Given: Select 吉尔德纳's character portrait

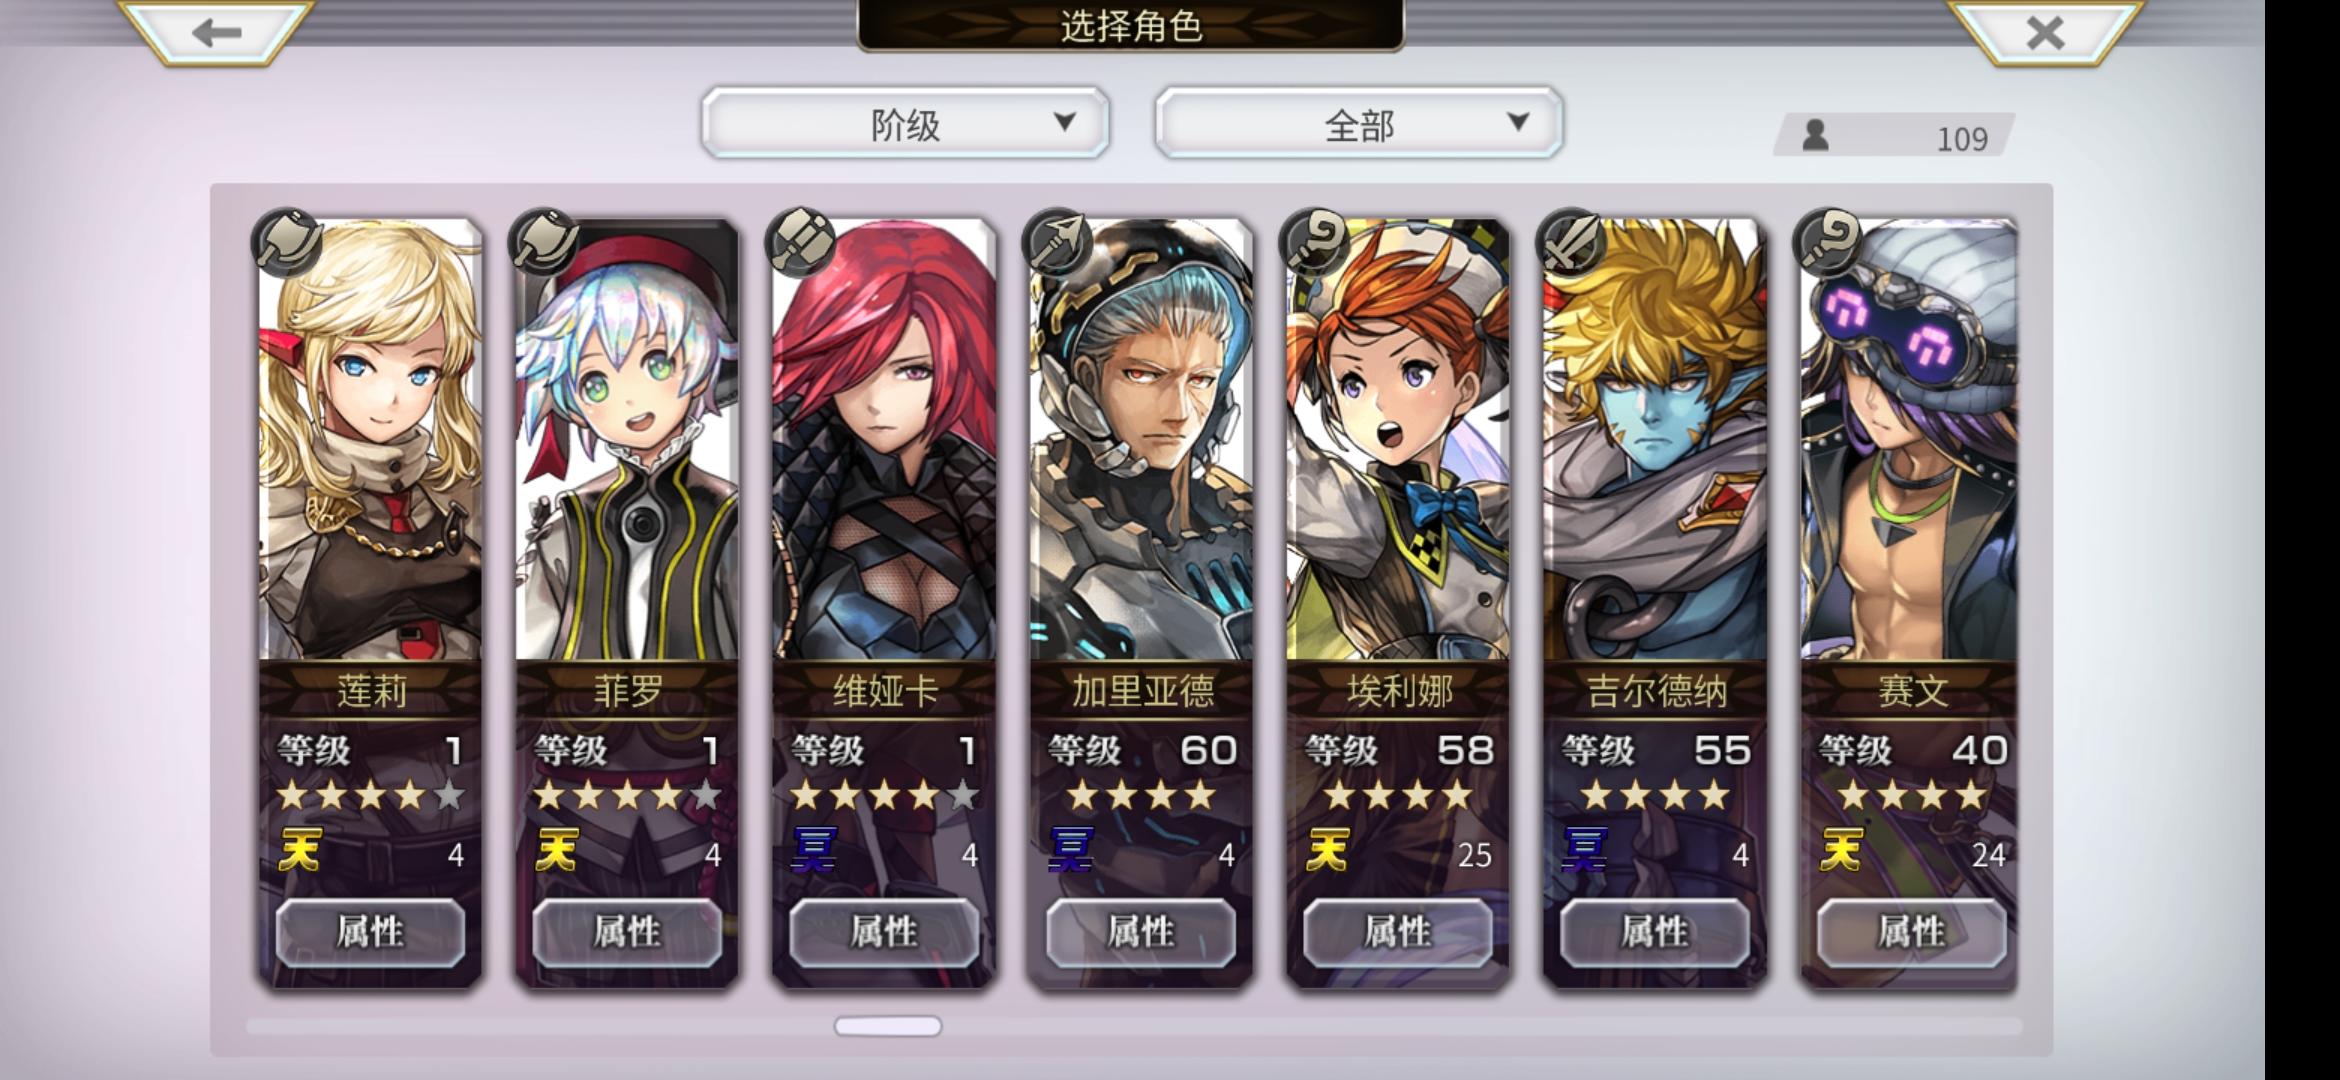Looking at the screenshot, I should 1655,440.
